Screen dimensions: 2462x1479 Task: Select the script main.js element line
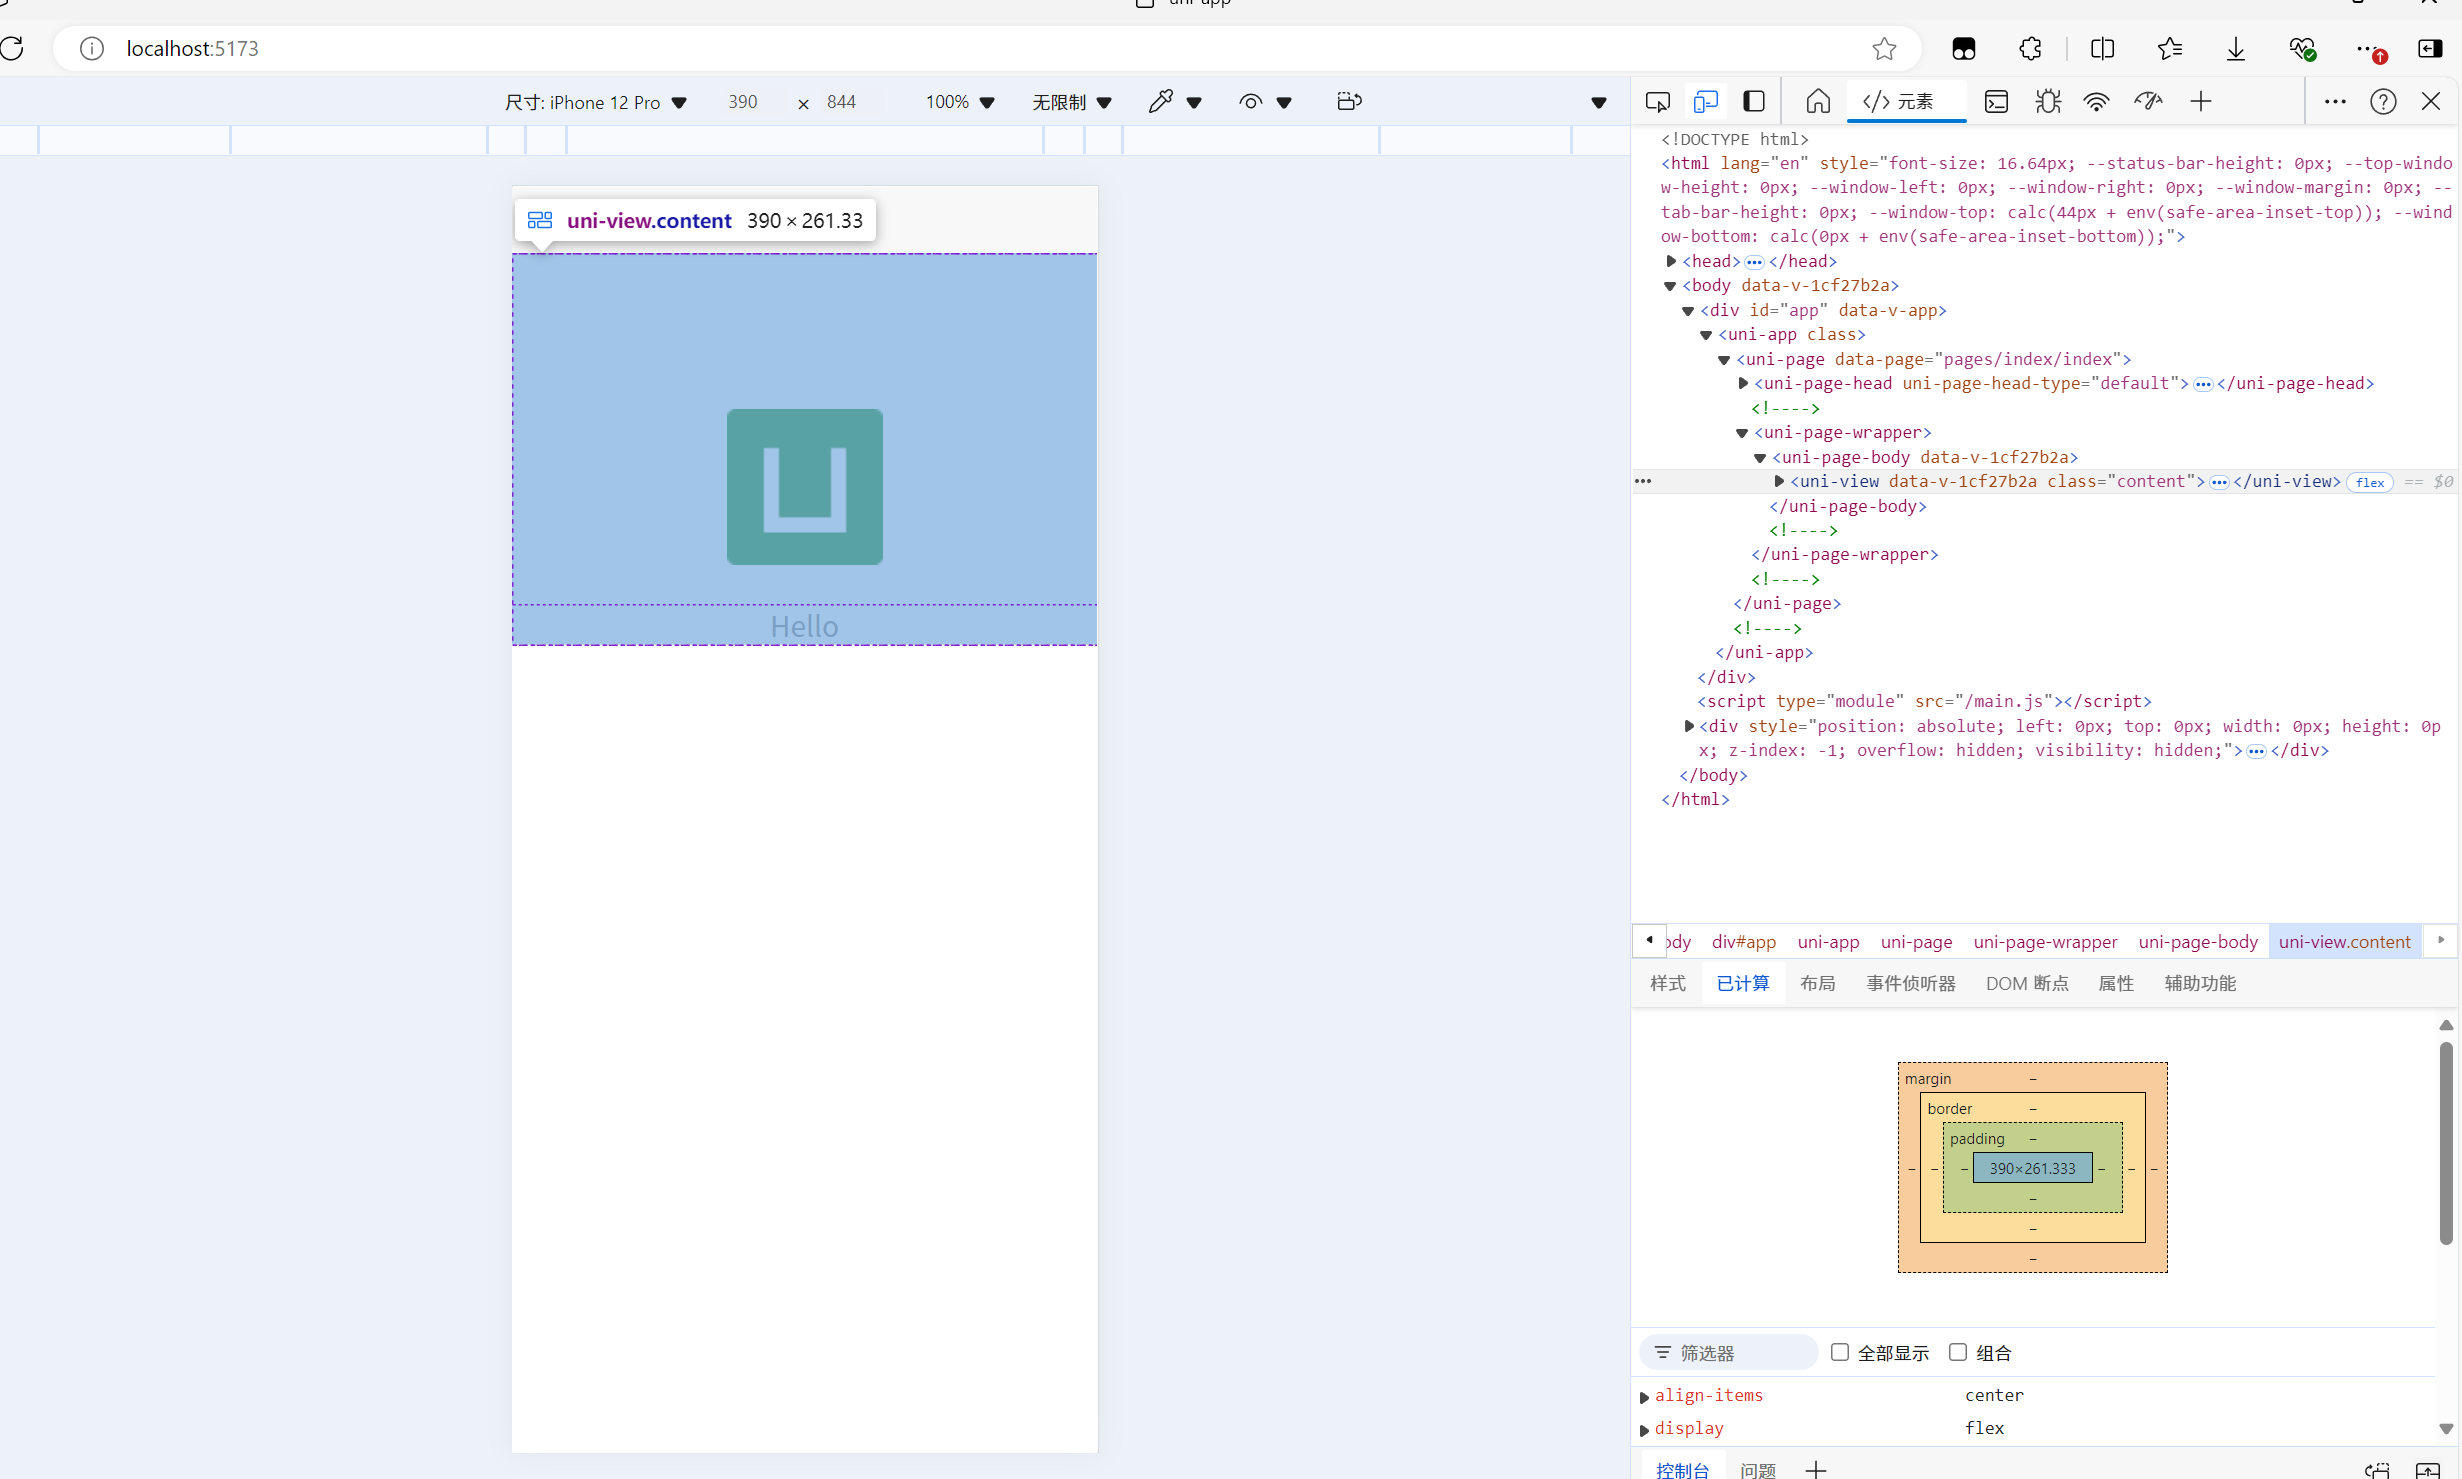coord(1924,702)
